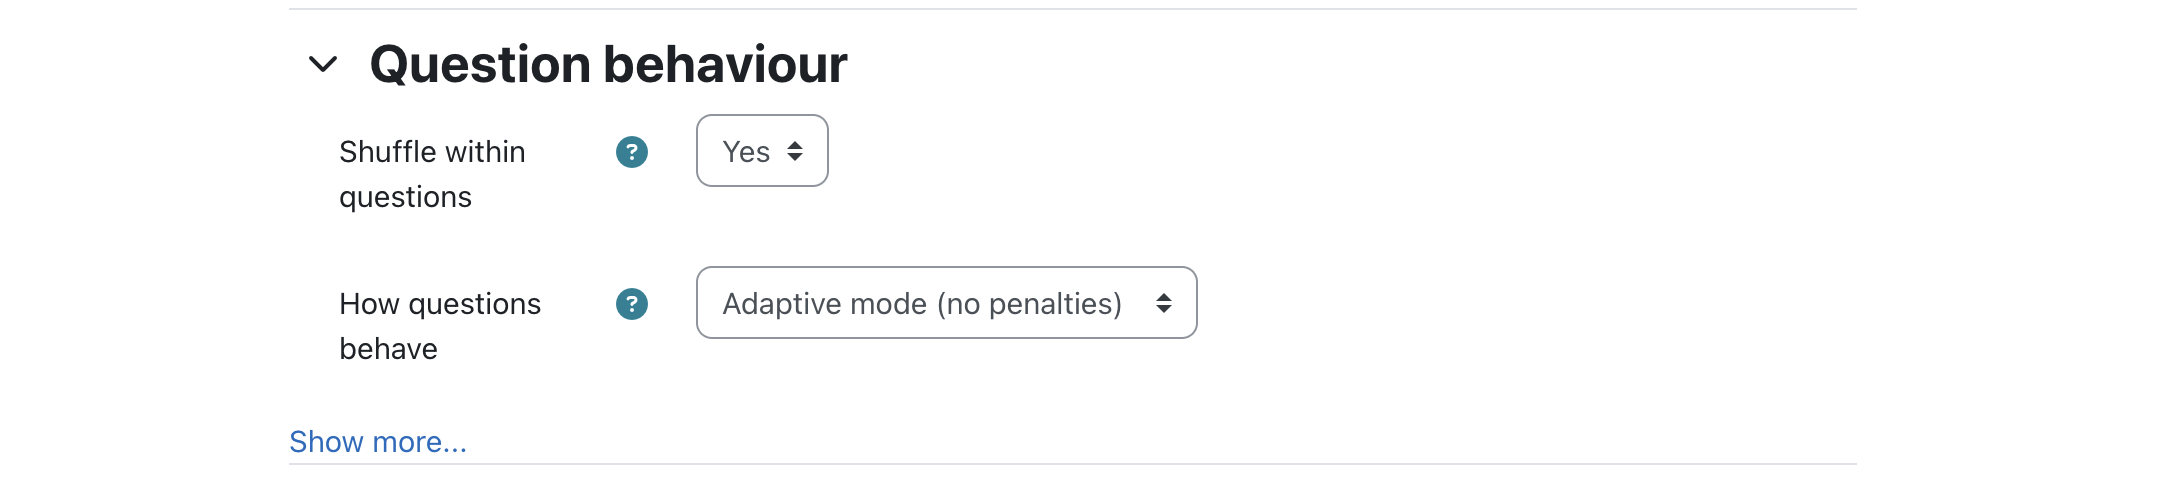Open help for How questions behave
The width and height of the screenshot is (2176, 478).
point(632,304)
